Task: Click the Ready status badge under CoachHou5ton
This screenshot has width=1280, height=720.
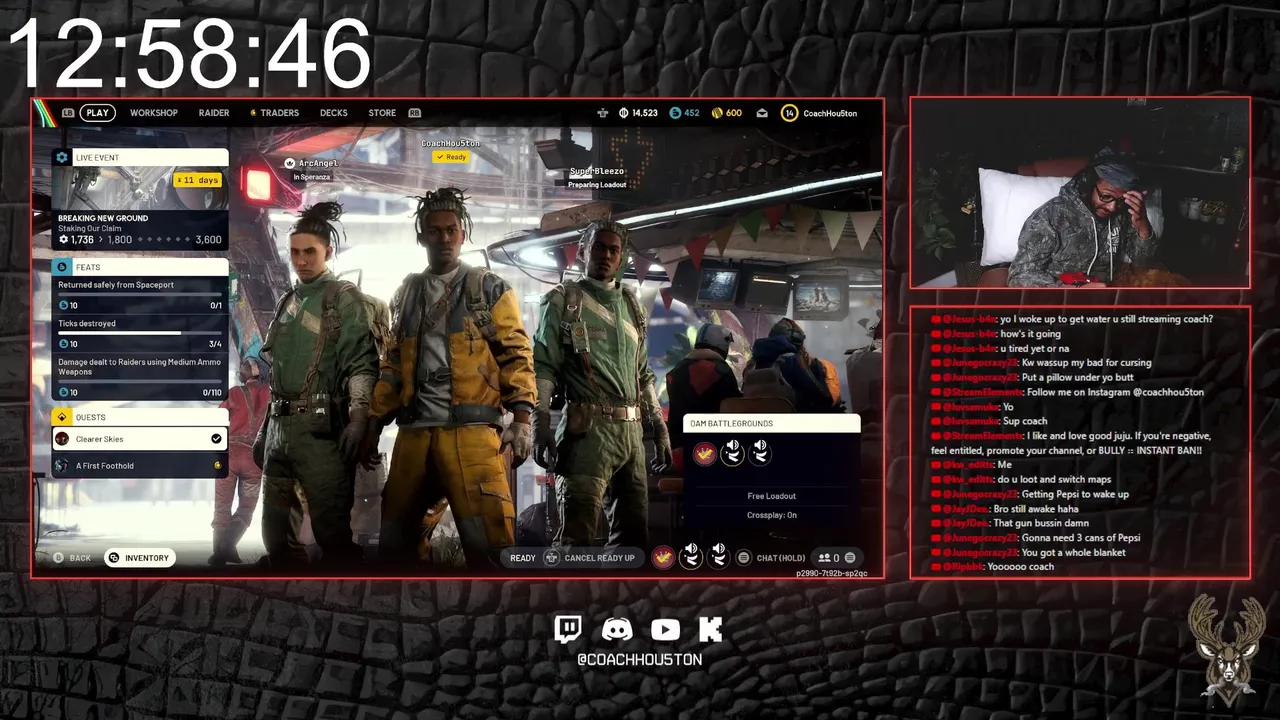Action: (x=451, y=157)
